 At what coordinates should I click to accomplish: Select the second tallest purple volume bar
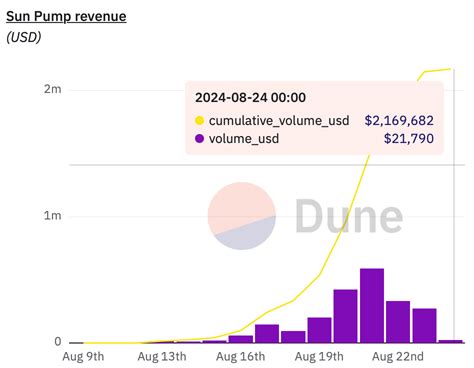point(345,316)
